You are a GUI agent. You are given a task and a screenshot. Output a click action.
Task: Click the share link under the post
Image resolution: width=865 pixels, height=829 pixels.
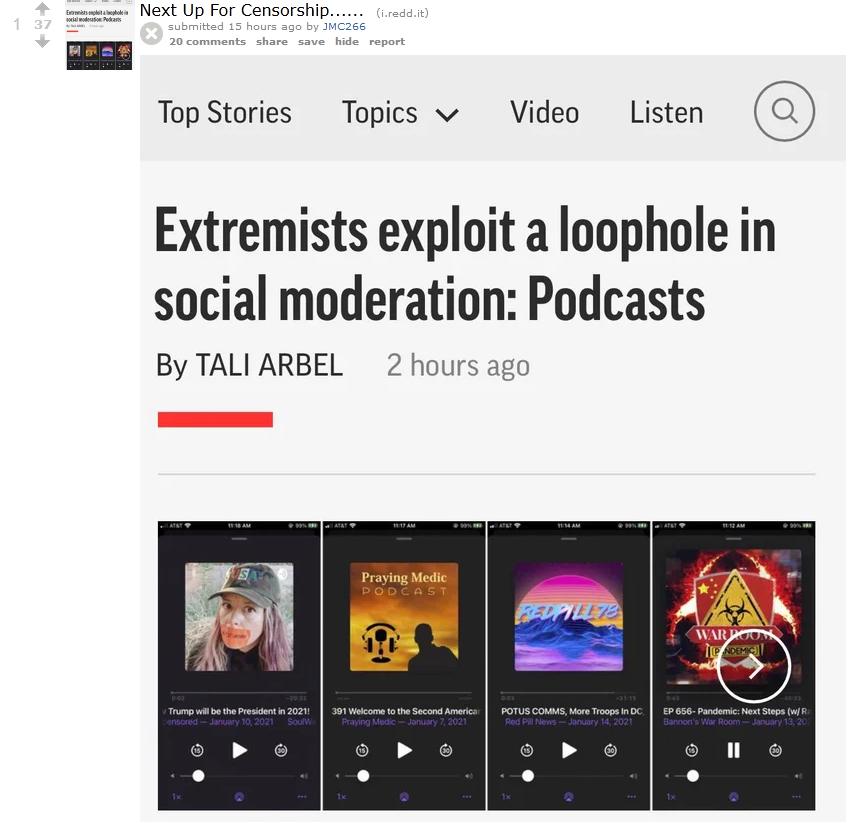272,41
